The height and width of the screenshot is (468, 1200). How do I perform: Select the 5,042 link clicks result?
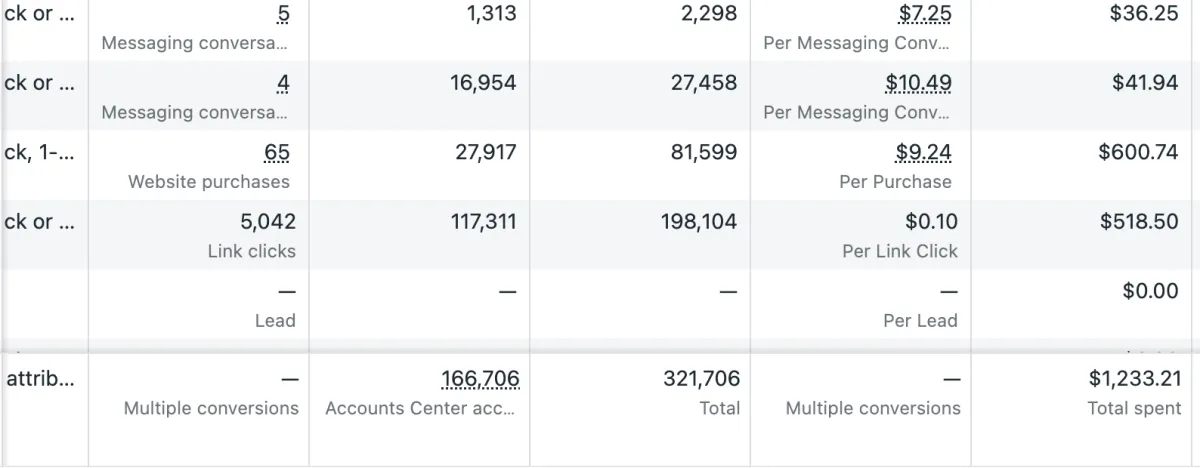261,221
